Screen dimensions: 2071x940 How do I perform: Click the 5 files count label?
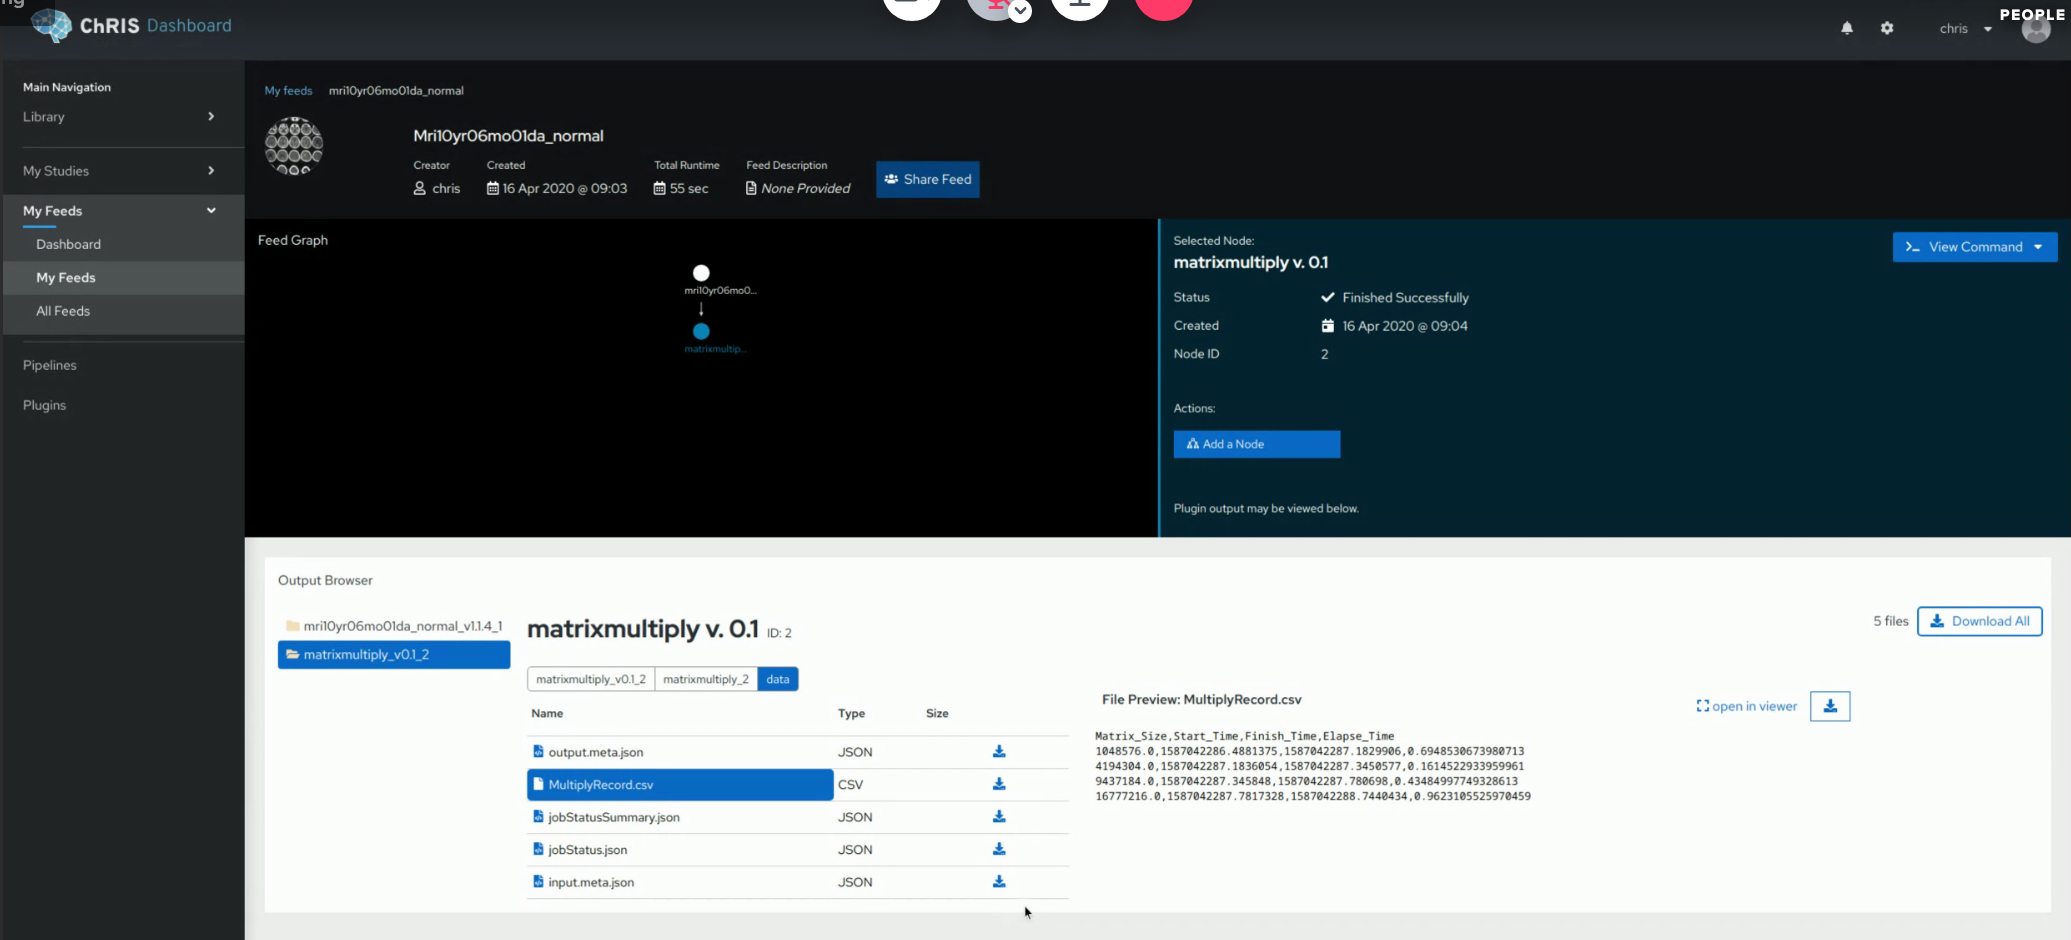1890,621
